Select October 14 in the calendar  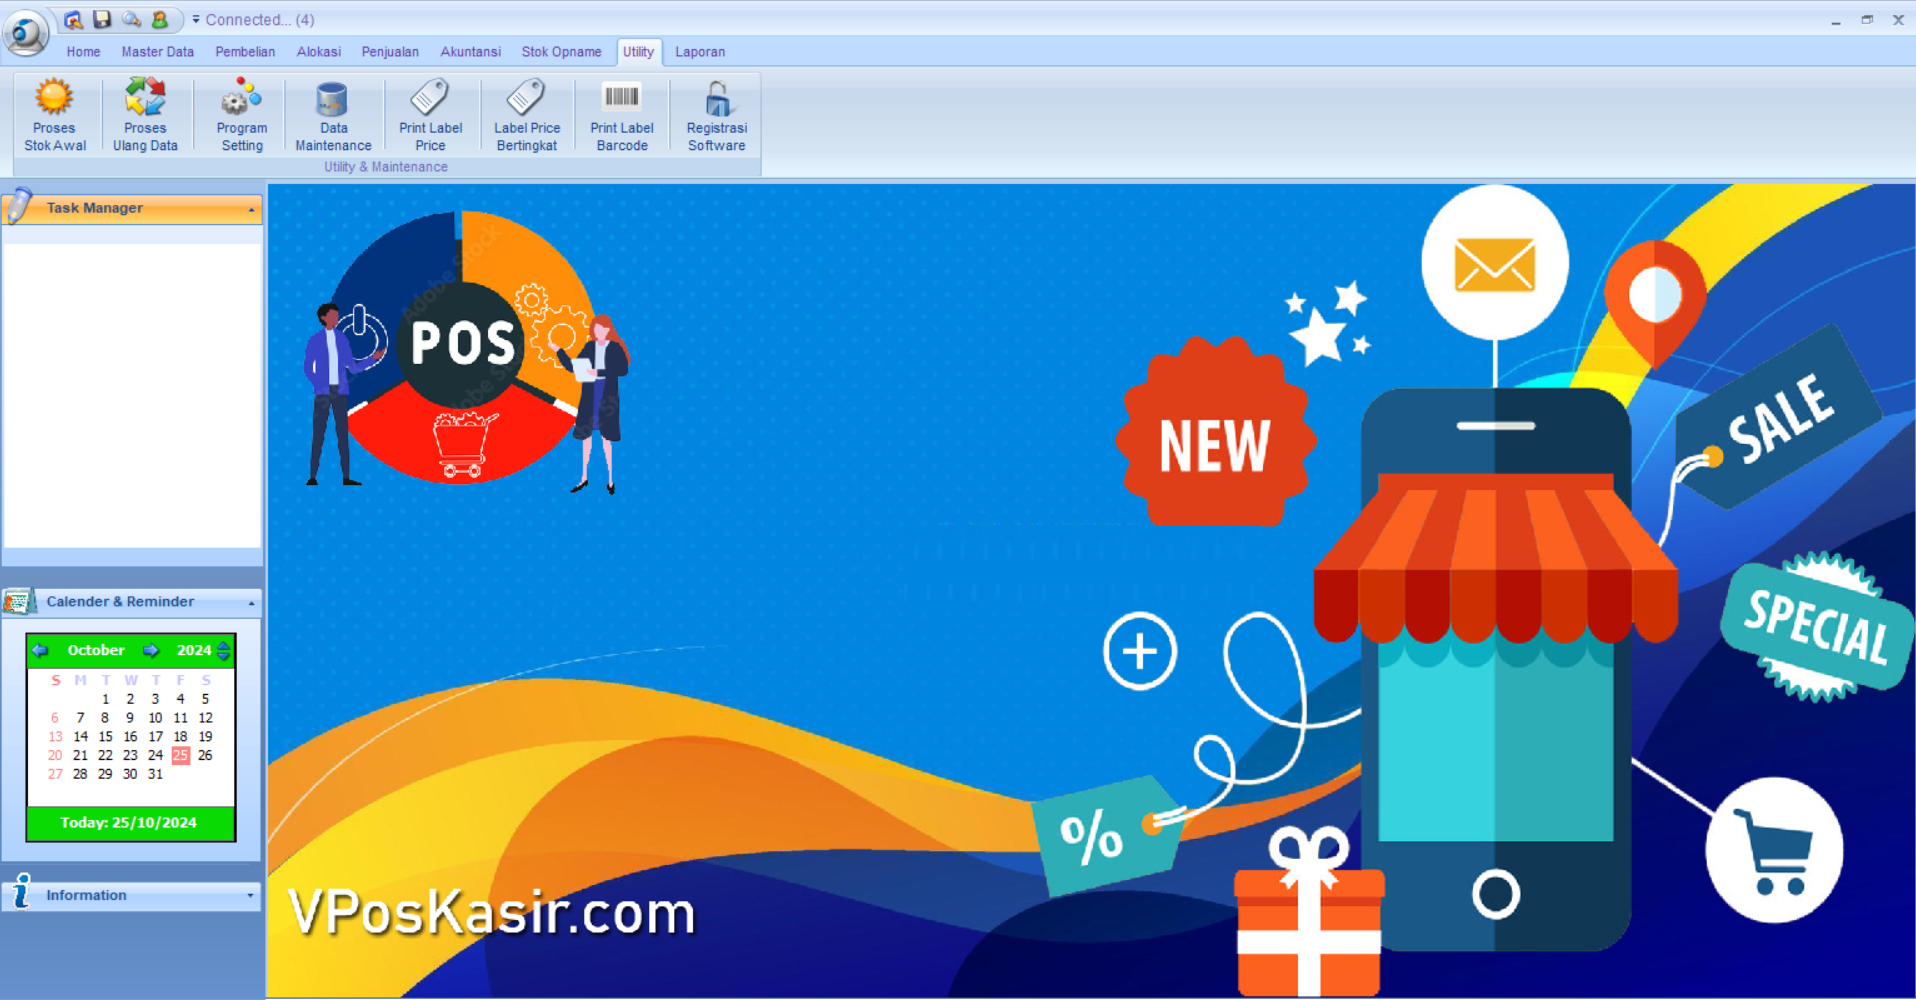point(80,736)
